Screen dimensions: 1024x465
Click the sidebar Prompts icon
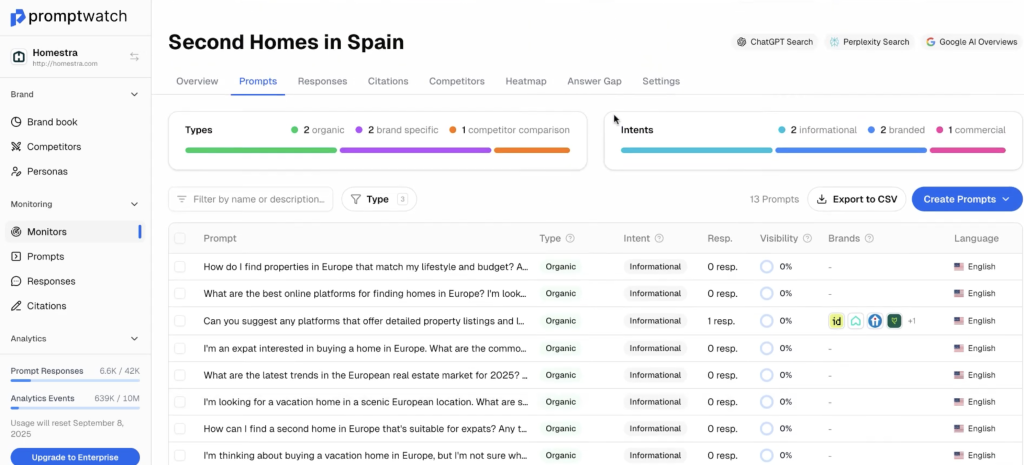[x=16, y=257]
